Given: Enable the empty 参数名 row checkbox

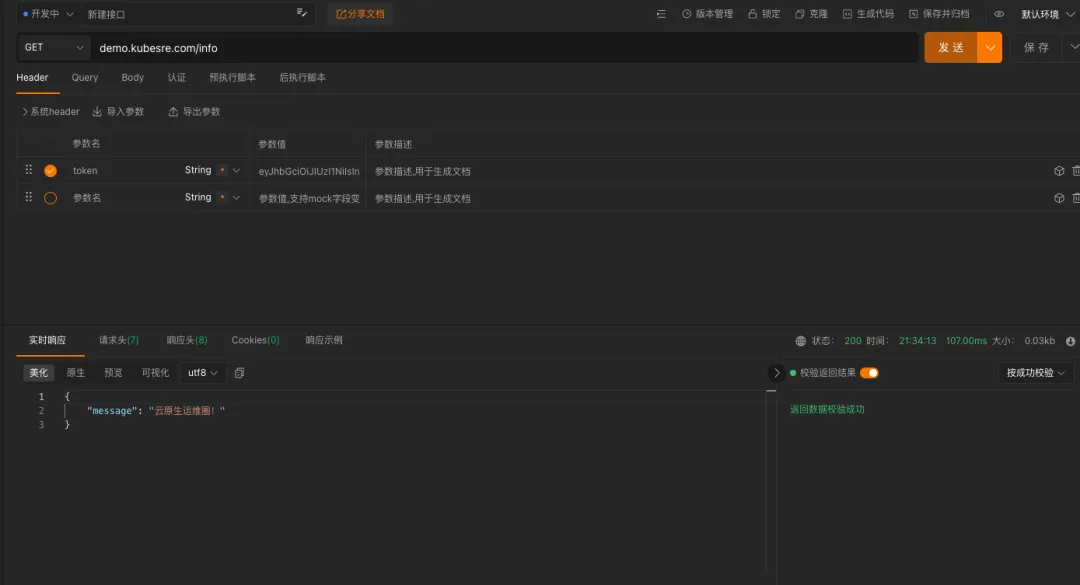Looking at the screenshot, I should [x=50, y=198].
